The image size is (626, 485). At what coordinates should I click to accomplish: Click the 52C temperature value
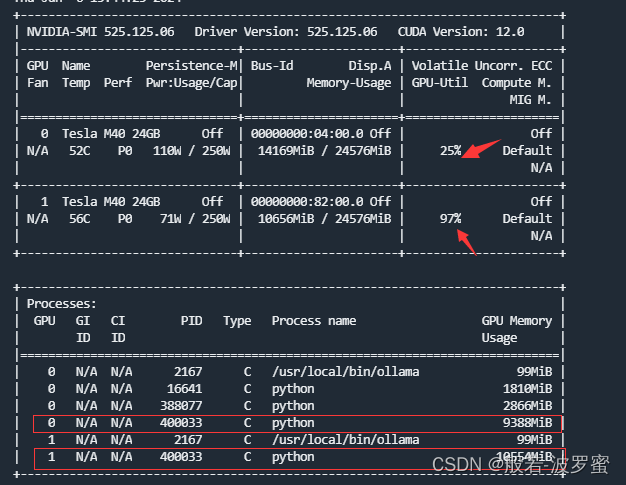pyautogui.click(x=79, y=151)
